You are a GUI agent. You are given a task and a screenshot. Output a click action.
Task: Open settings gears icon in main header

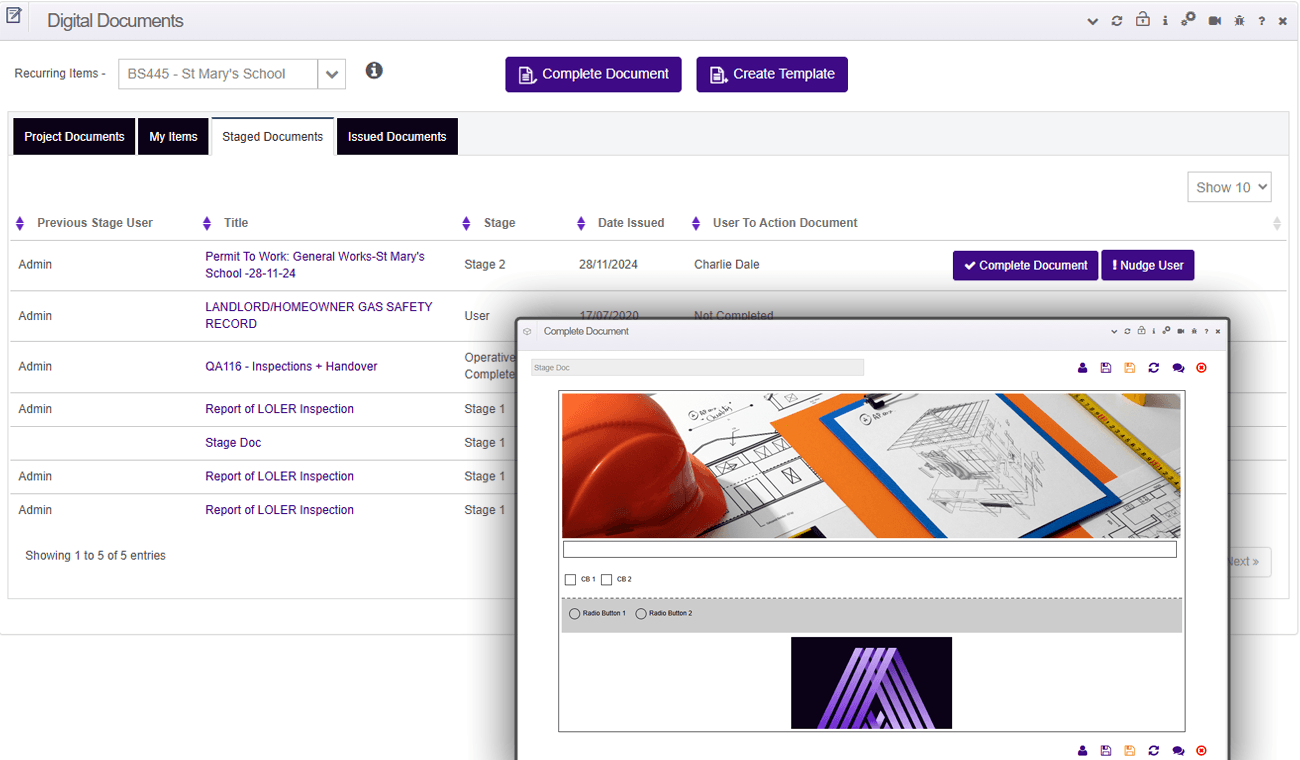point(1188,20)
